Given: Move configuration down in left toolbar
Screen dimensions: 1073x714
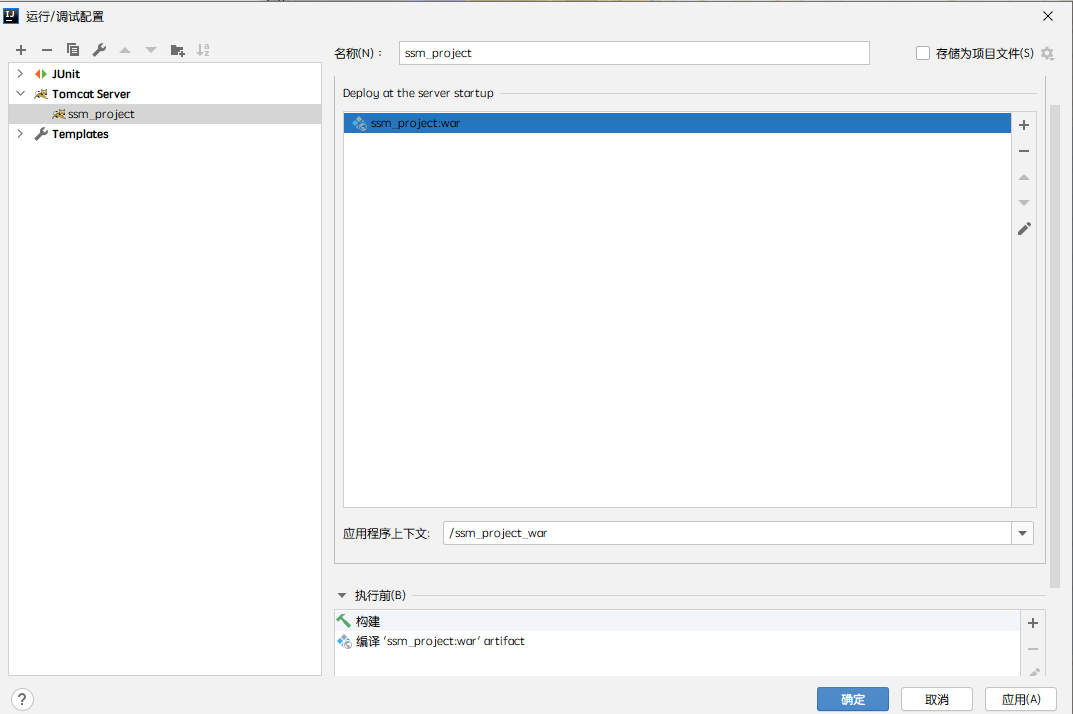Looking at the screenshot, I should pos(151,50).
